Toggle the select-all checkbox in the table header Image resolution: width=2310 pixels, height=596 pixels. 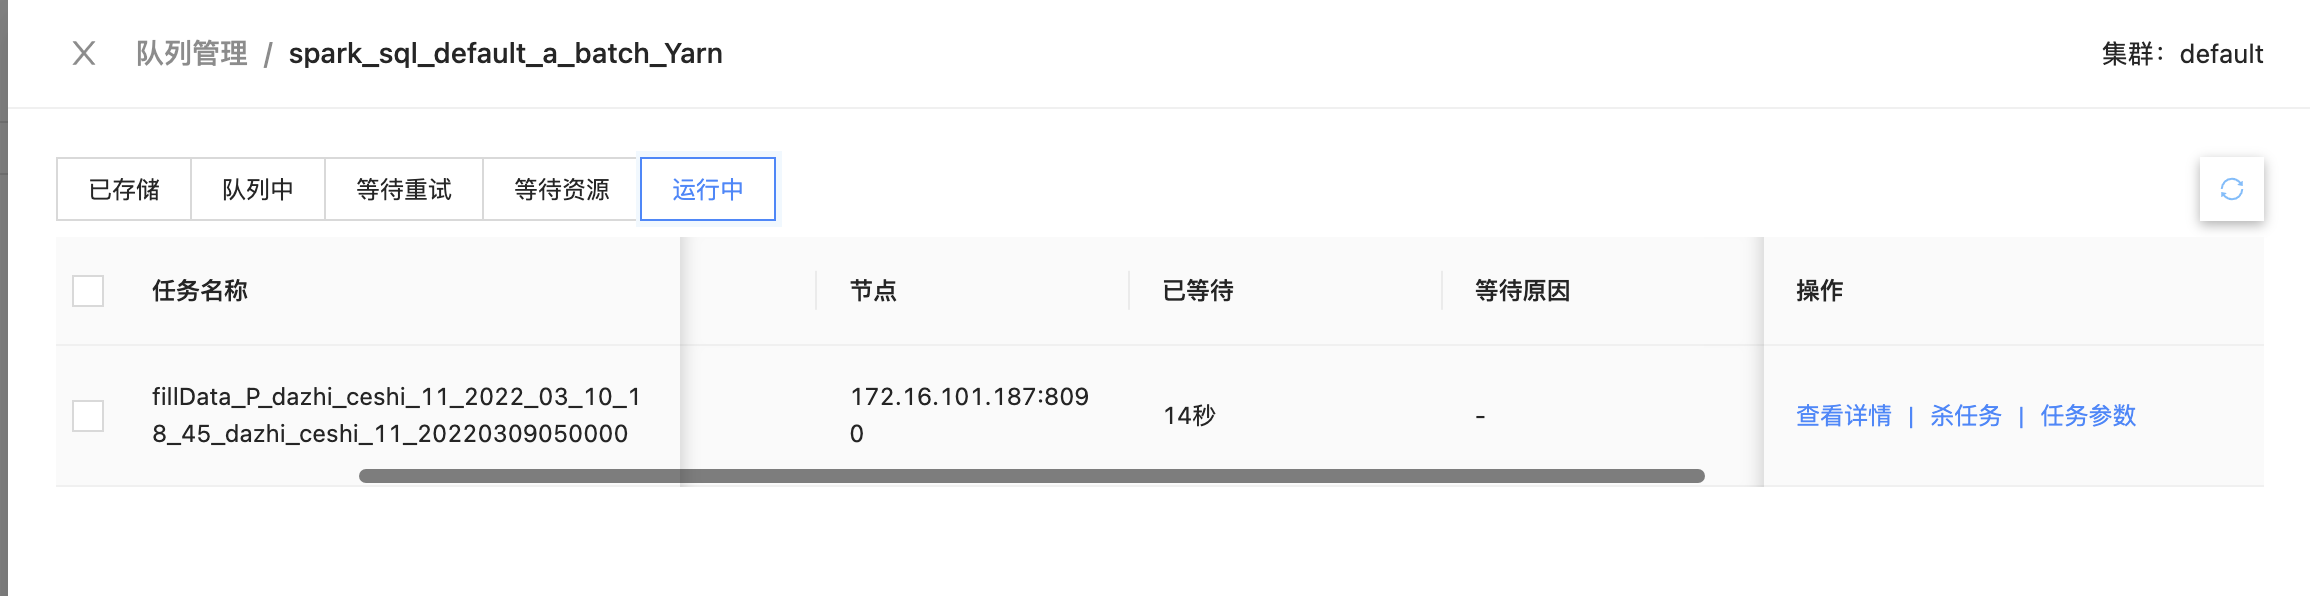click(x=89, y=291)
